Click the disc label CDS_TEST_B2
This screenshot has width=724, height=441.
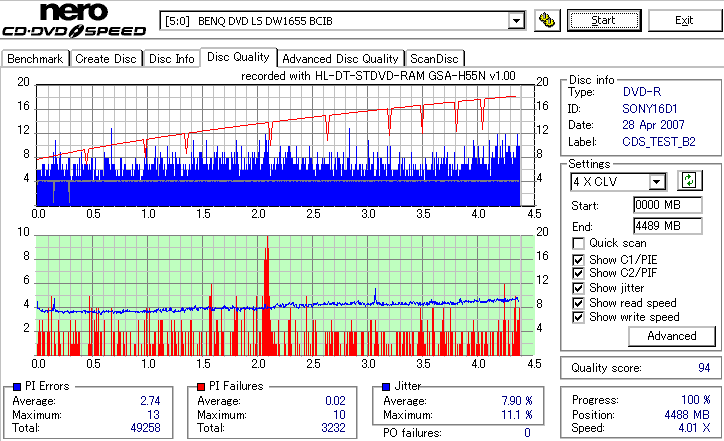click(659, 142)
